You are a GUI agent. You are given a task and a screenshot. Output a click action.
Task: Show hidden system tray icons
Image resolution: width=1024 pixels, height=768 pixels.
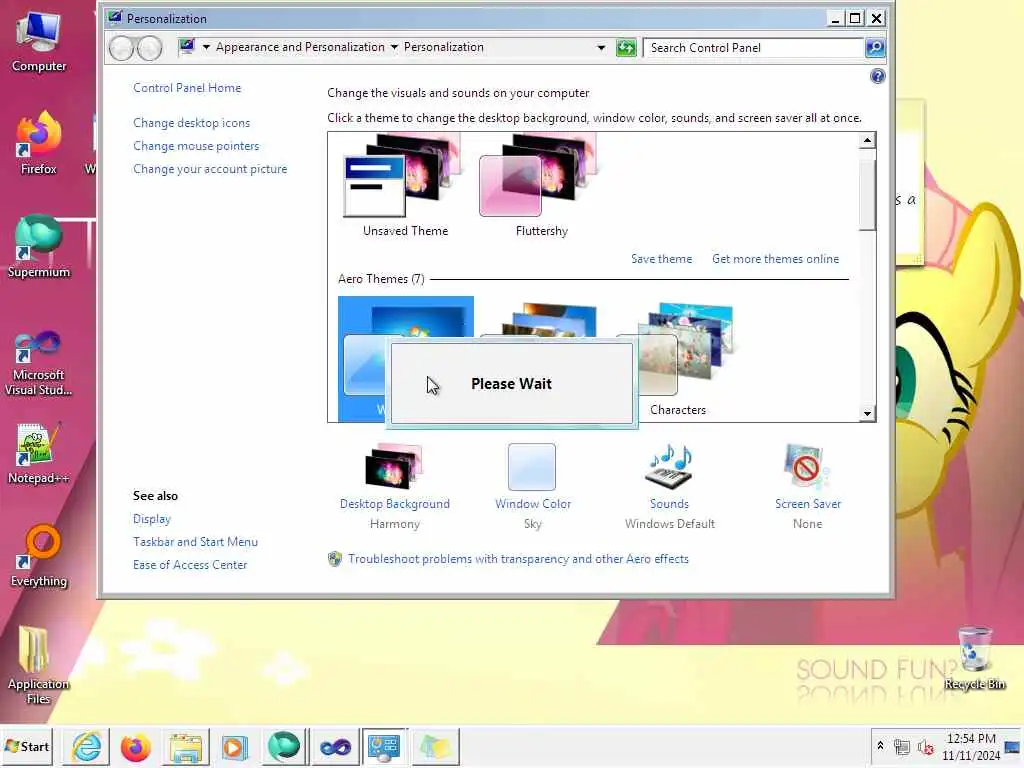click(x=880, y=746)
